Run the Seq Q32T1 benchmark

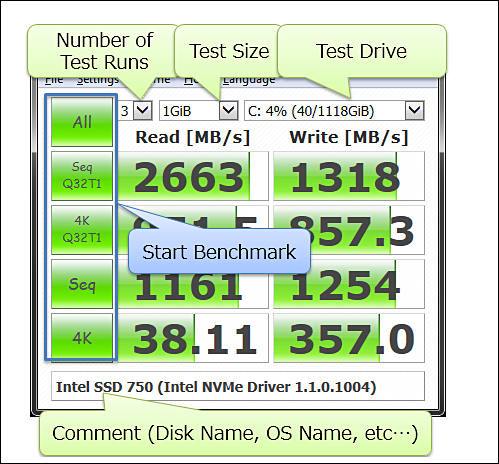pos(82,176)
